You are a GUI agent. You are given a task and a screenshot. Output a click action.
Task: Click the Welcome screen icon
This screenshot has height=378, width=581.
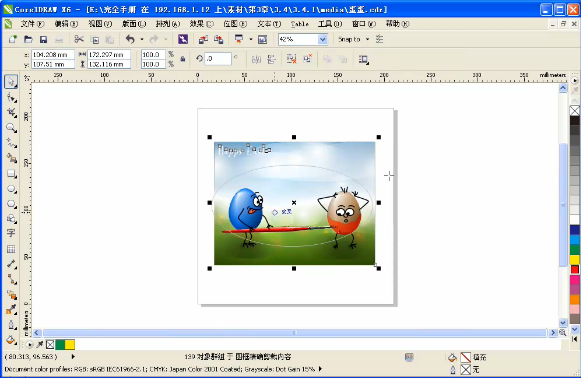pyautogui.click(x=262, y=39)
